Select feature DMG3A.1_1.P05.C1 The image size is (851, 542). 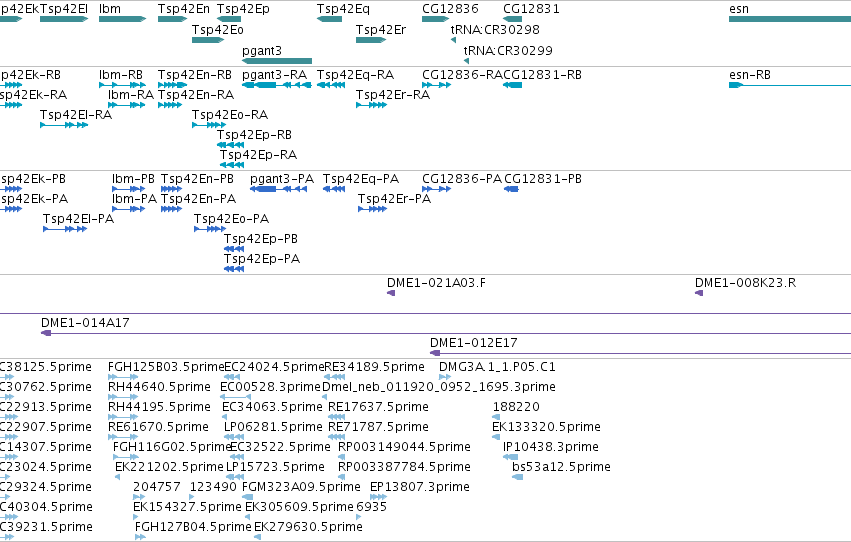tap(444, 377)
